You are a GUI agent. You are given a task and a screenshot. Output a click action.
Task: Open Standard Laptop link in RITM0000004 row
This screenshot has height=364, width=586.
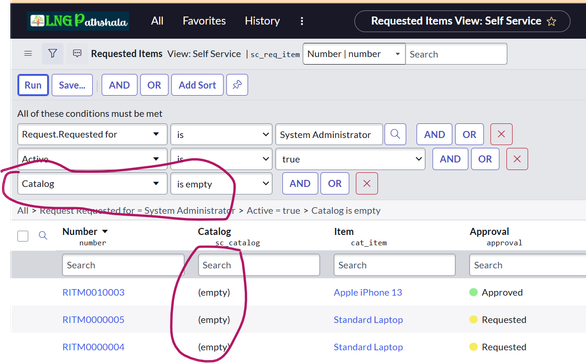point(368,347)
